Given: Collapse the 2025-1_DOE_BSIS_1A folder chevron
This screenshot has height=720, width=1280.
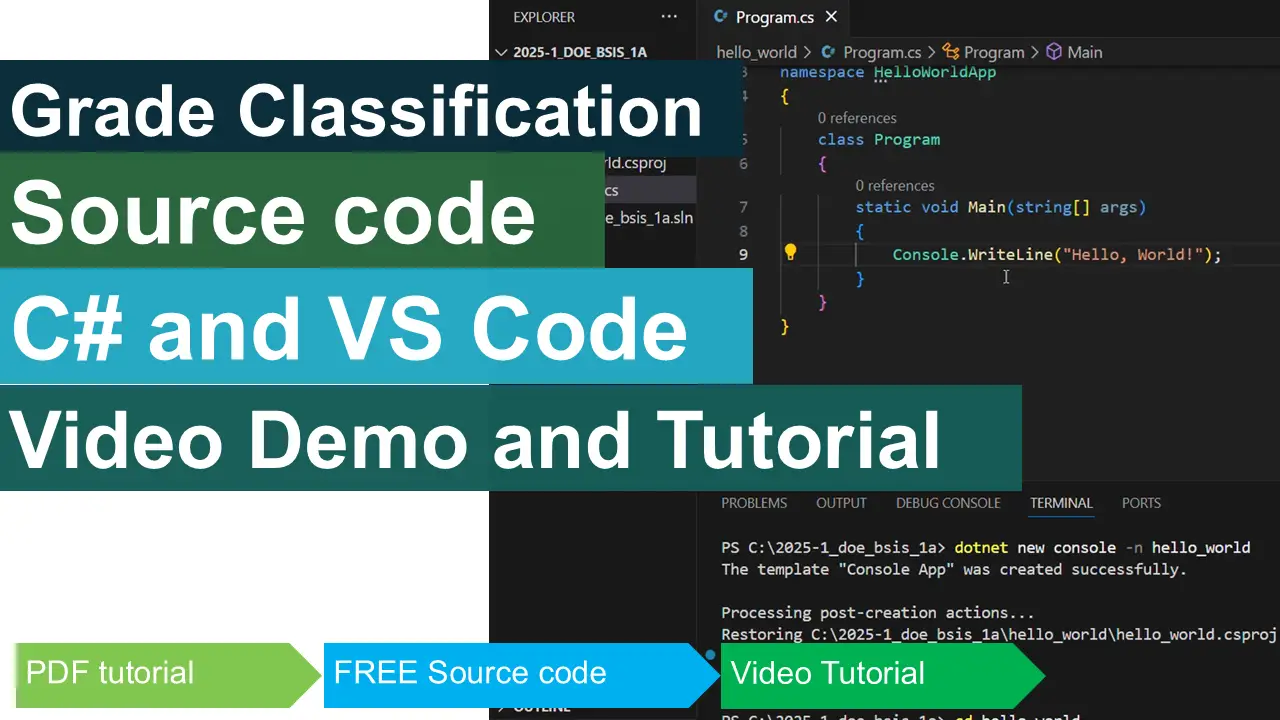Looking at the screenshot, I should pyautogui.click(x=500, y=52).
